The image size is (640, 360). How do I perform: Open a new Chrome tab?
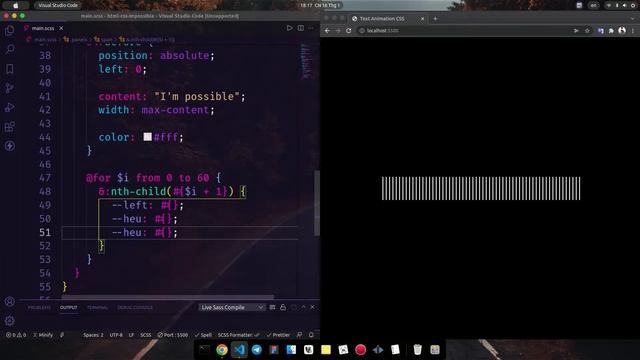pyautogui.click(x=435, y=19)
